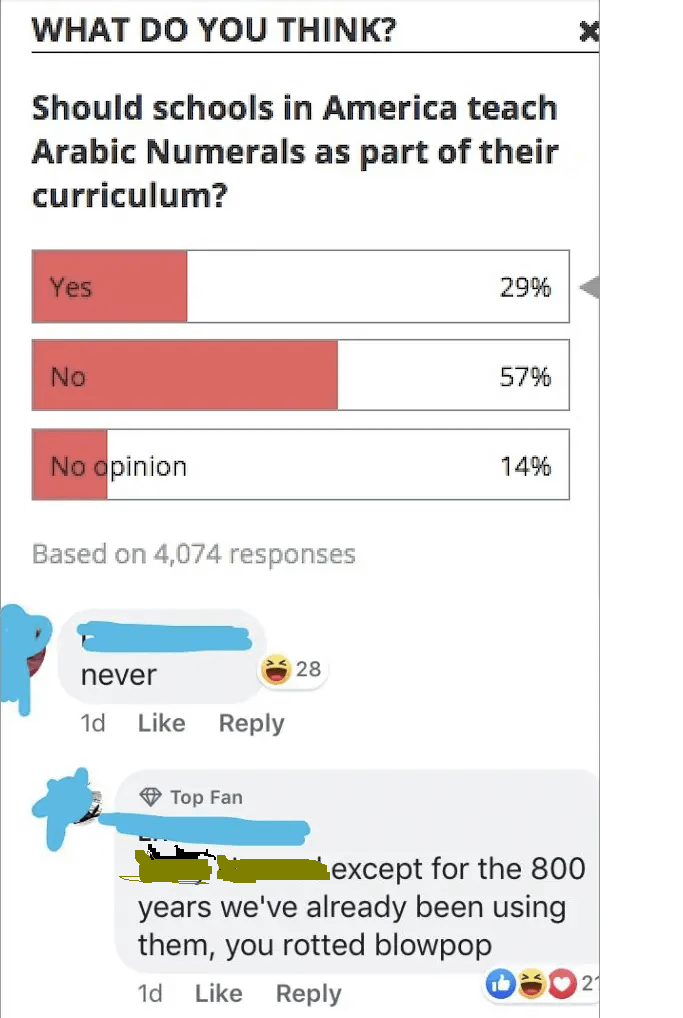This screenshot has height=1018, width=683.
Task: Click the 'Top Fan' label
Action: pyautogui.click(x=206, y=797)
